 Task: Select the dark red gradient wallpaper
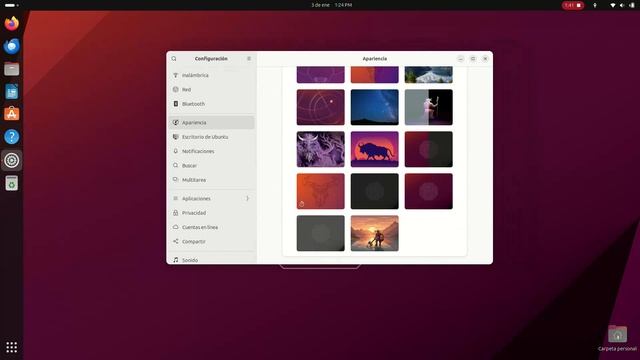[x=429, y=191]
